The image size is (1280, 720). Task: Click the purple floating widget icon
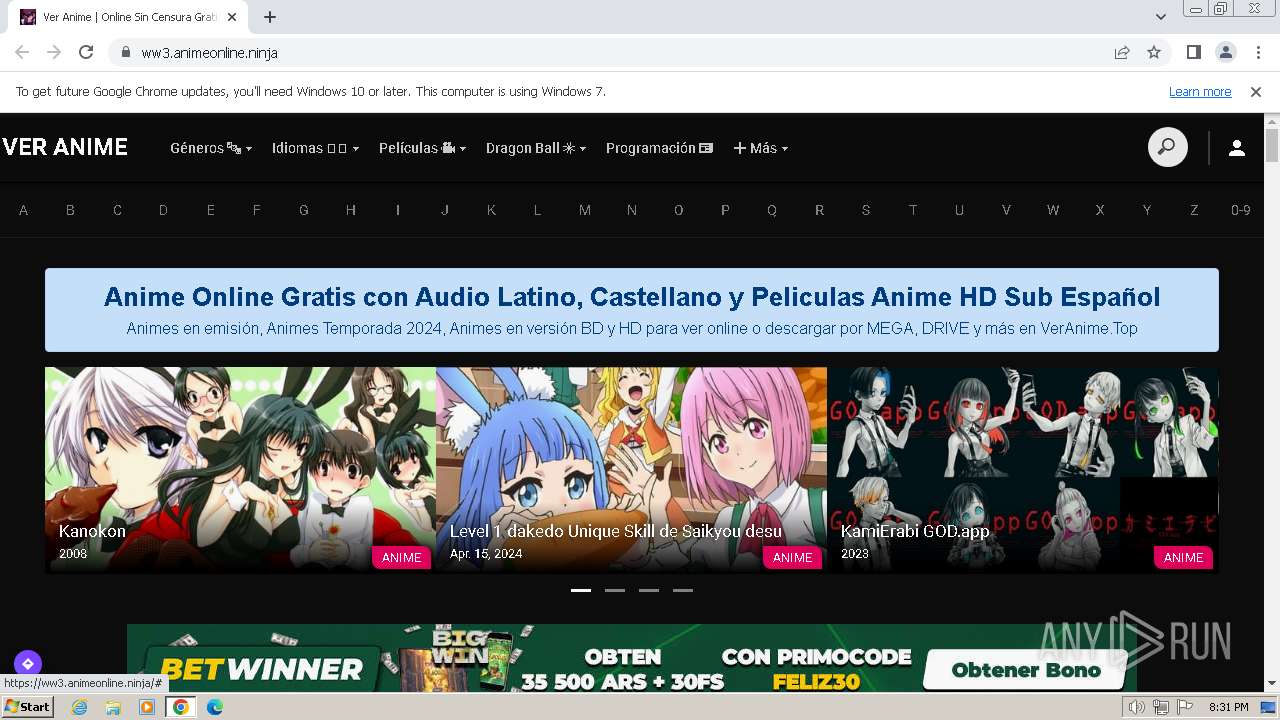(x=28, y=663)
